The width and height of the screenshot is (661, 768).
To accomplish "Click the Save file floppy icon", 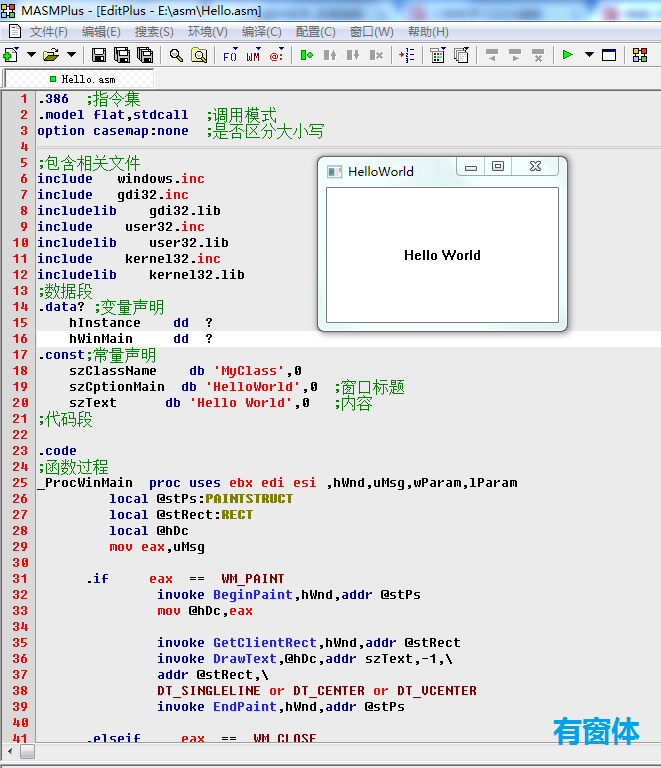I will point(98,55).
